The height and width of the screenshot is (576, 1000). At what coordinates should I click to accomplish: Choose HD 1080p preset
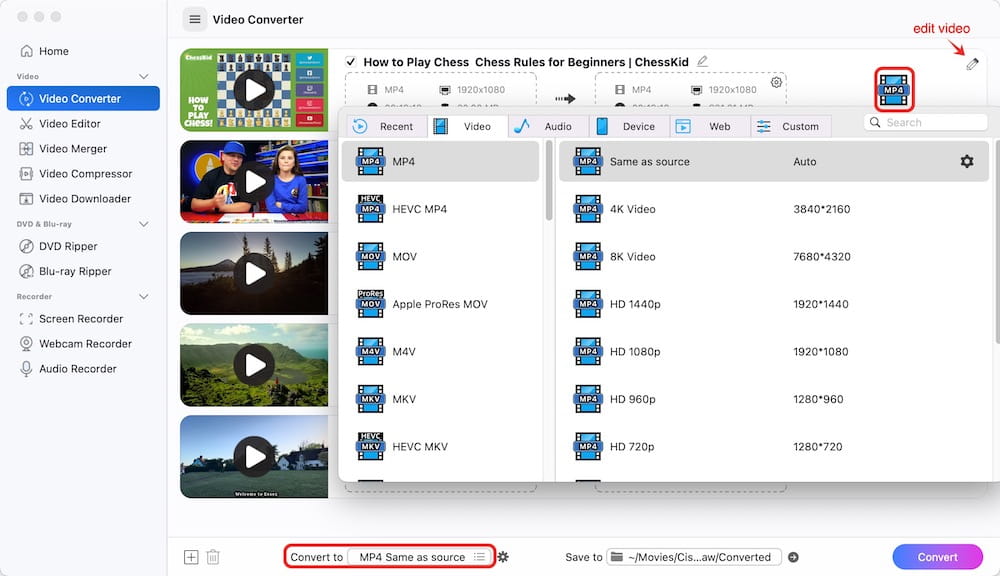(774, 351)
